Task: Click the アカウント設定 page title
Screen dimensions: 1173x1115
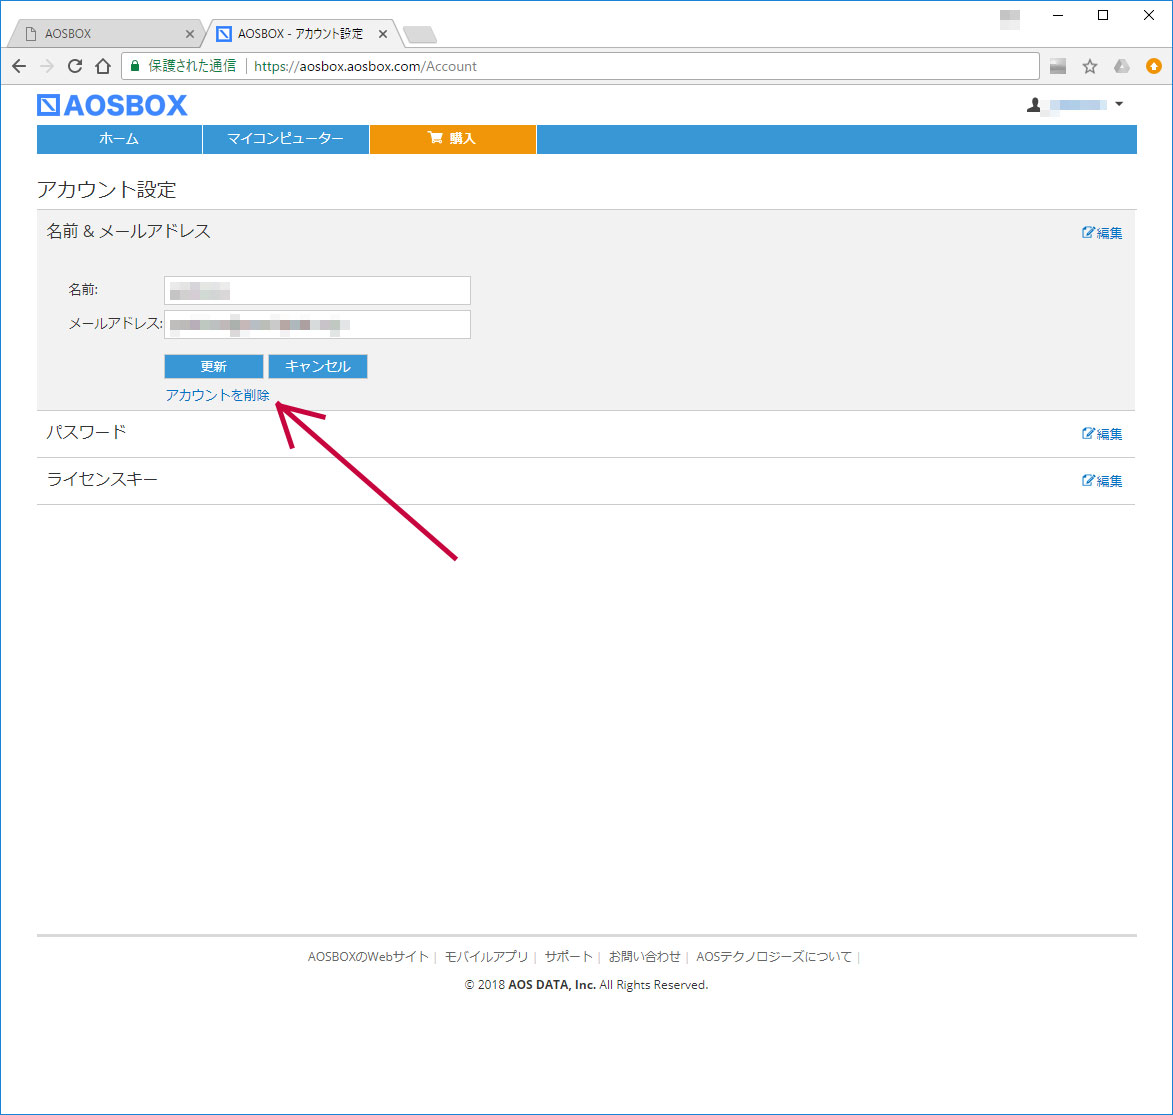Action: click(x=106, y=190)
